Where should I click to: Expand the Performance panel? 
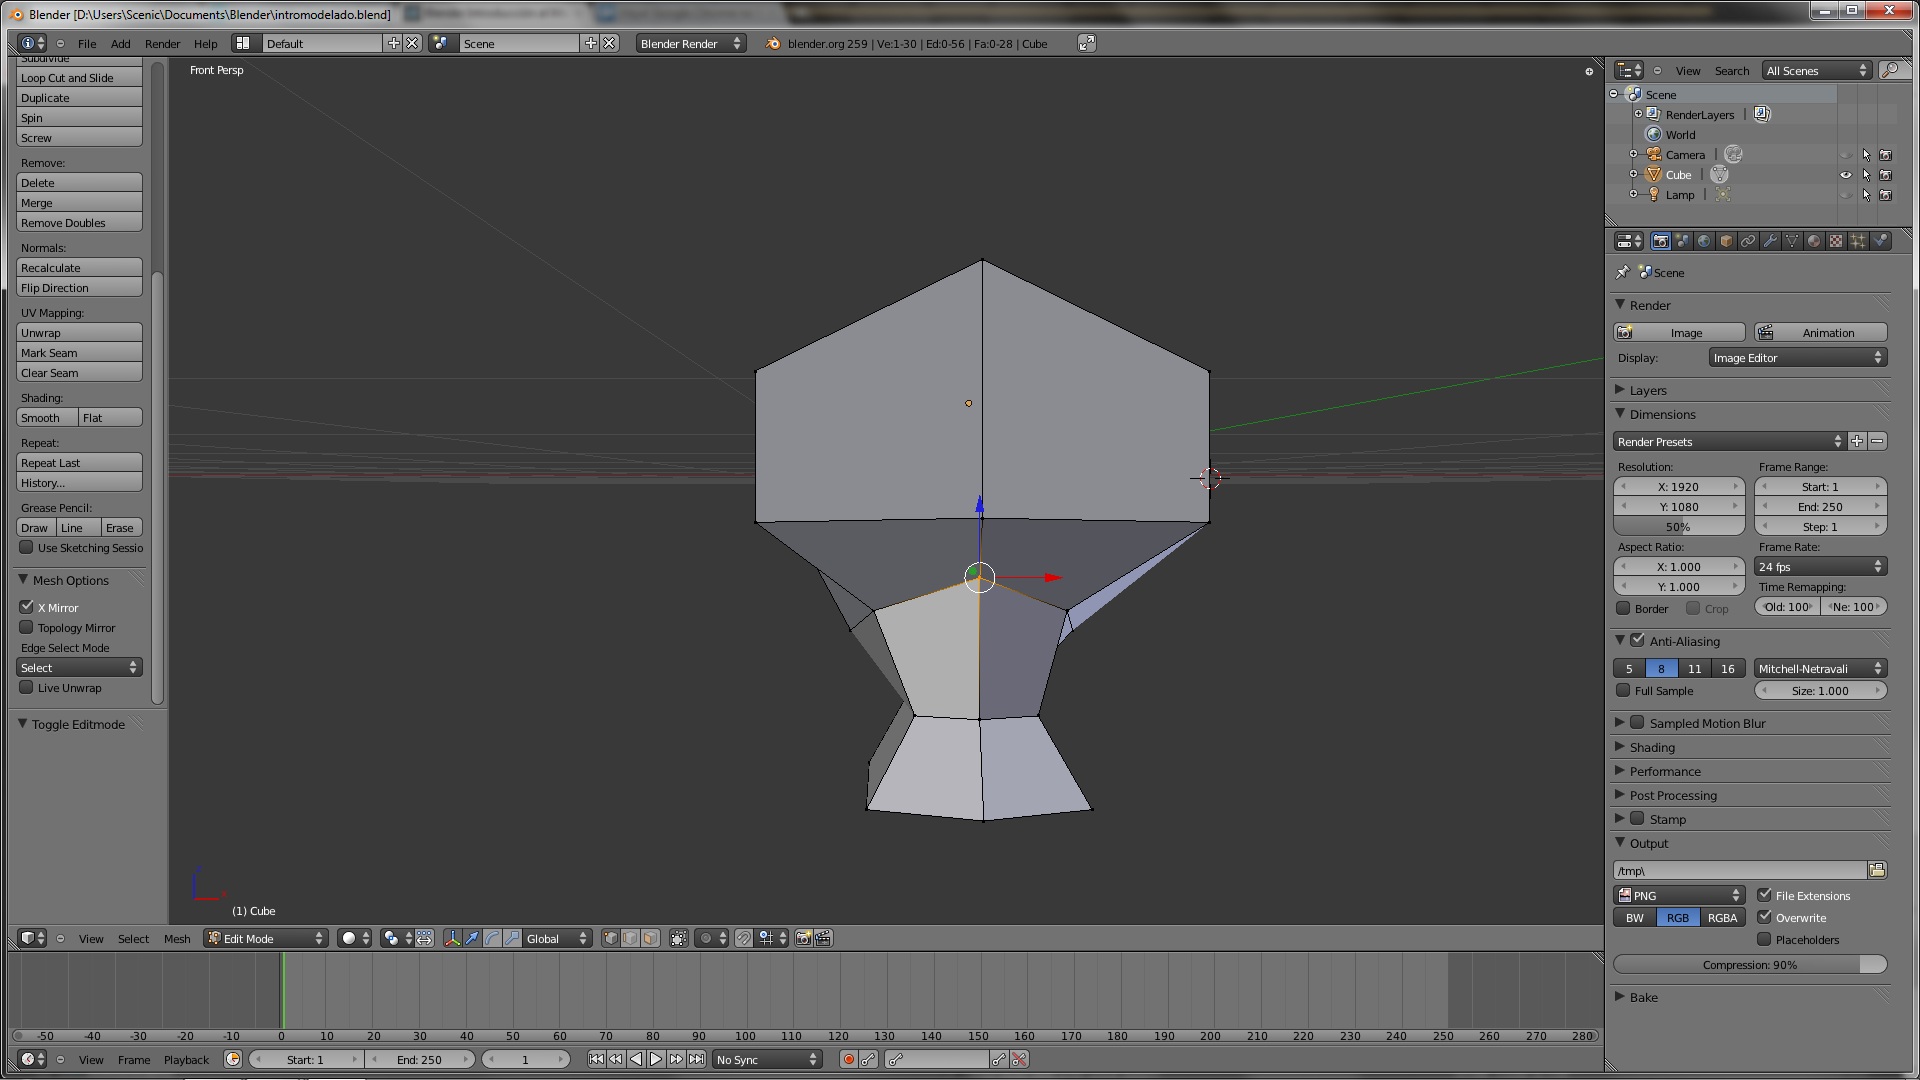click(1664, 771)
